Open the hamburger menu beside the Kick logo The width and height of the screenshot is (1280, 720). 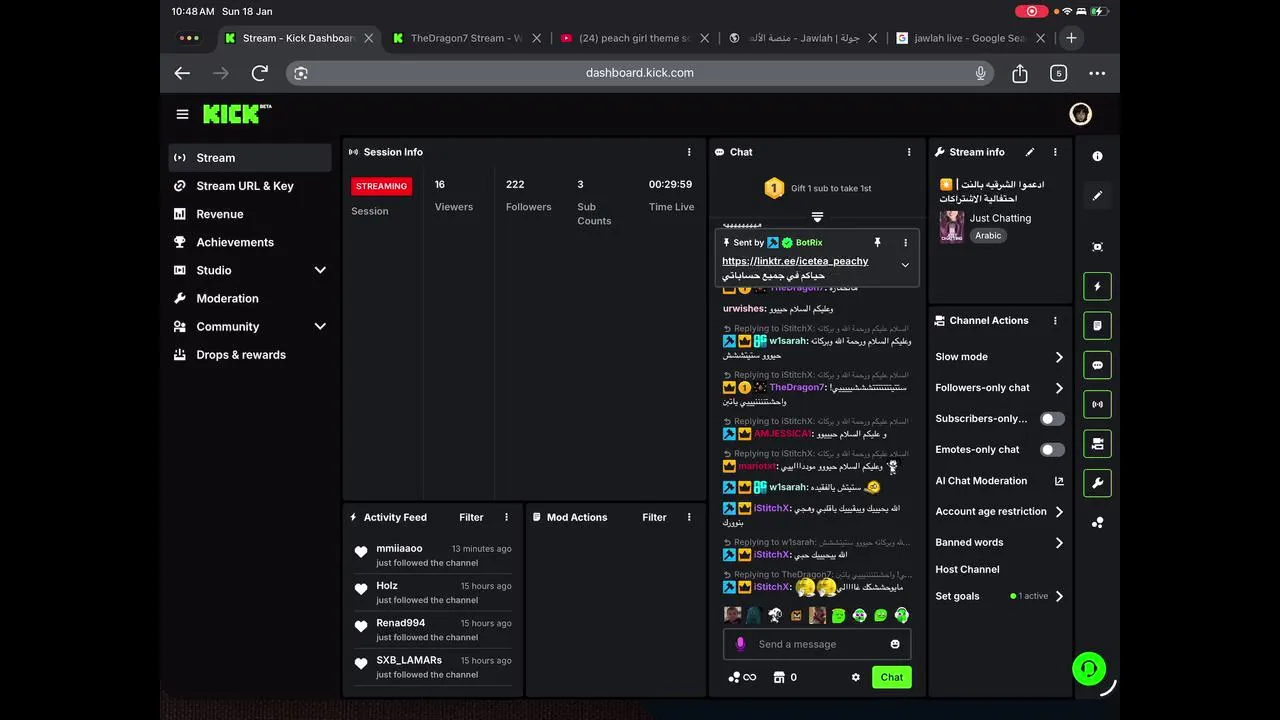182,114
